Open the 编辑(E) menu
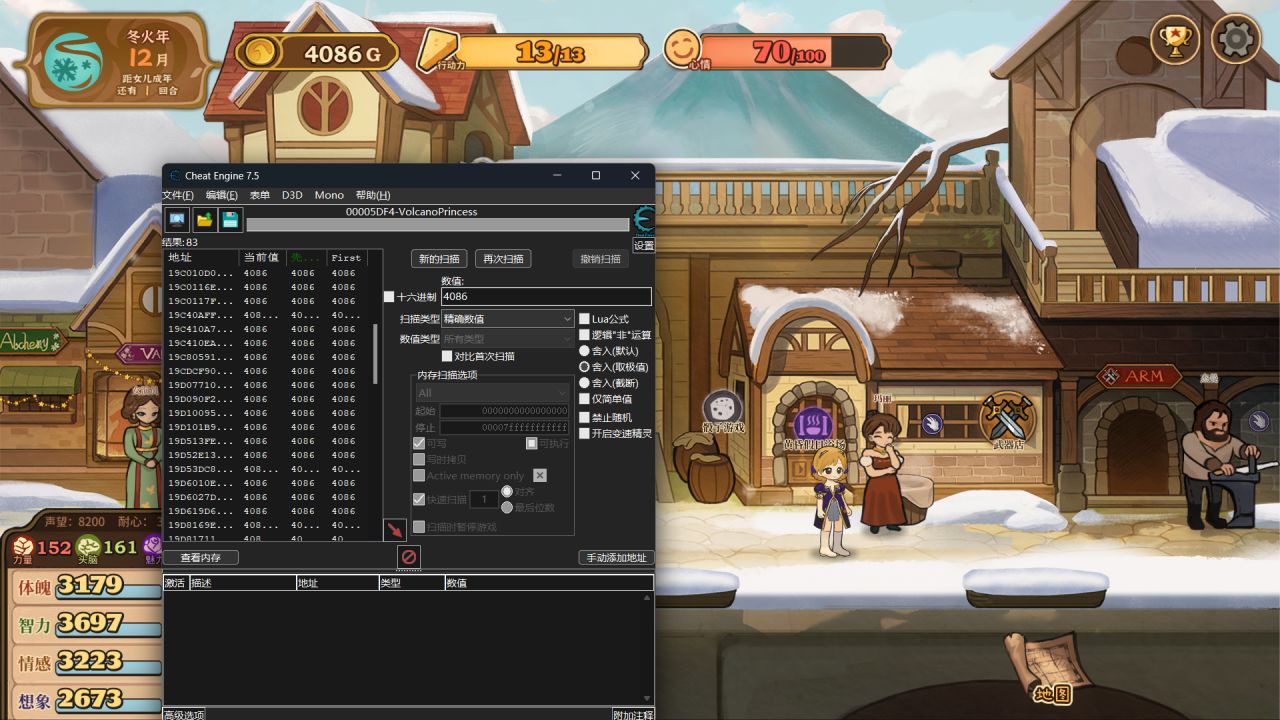This screenshot has height=720, width=1280. pyautogui.click(x=222, y=195)
